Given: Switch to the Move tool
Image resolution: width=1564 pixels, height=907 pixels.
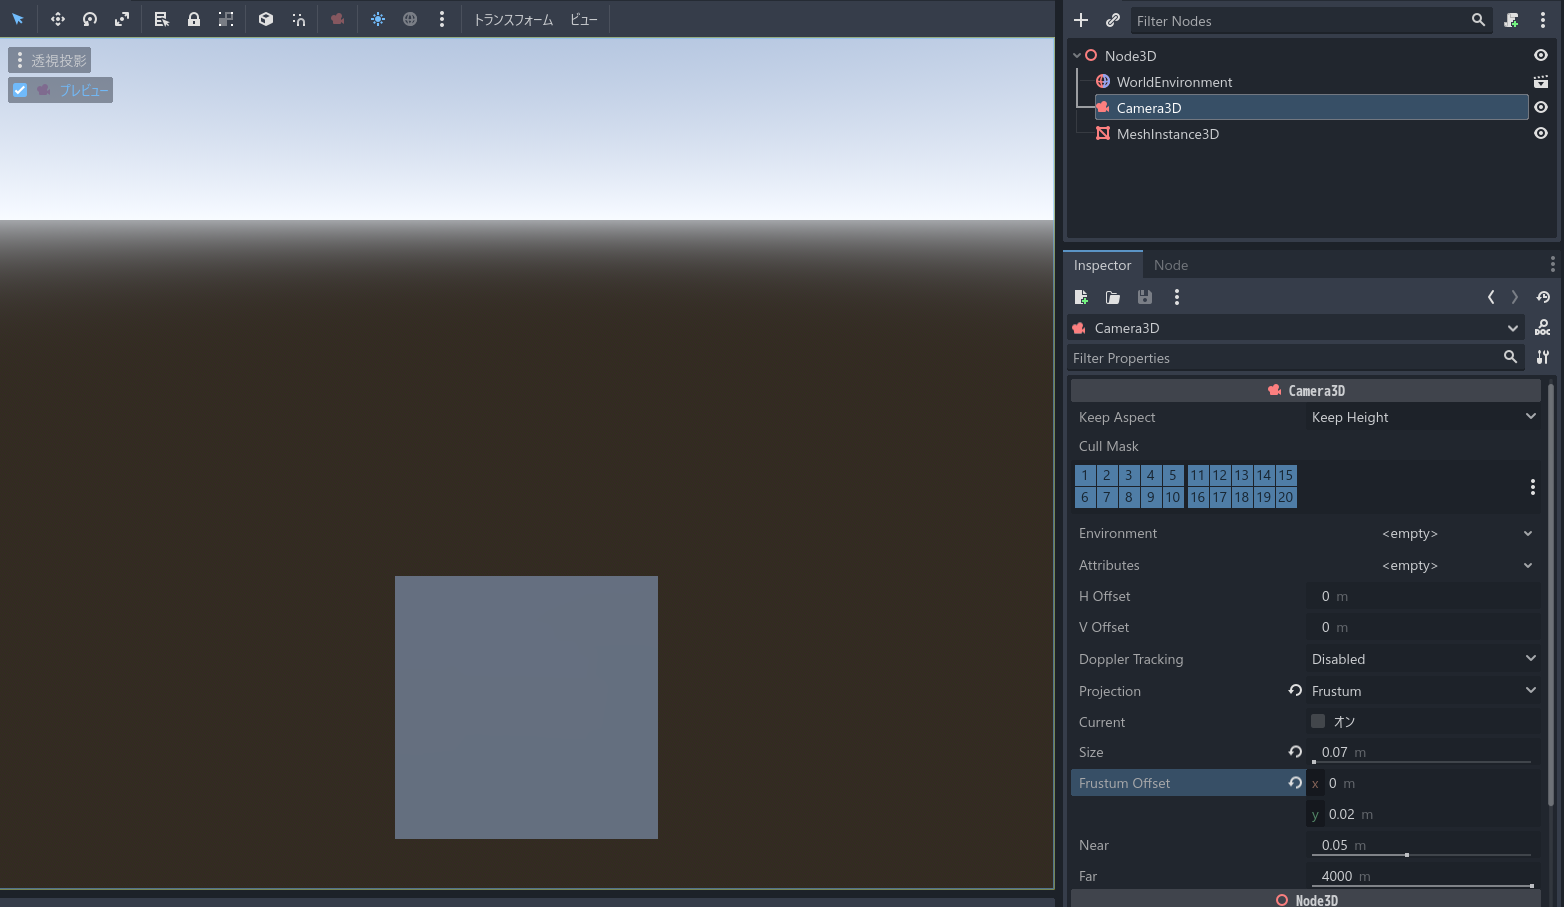Looking at the screenshot, I should 58,19.
